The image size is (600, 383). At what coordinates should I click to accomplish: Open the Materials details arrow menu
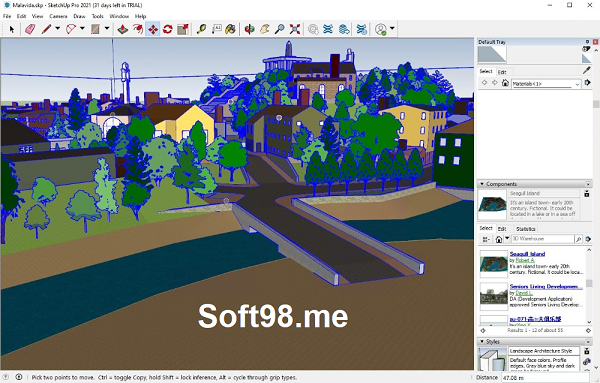[587, 83]
